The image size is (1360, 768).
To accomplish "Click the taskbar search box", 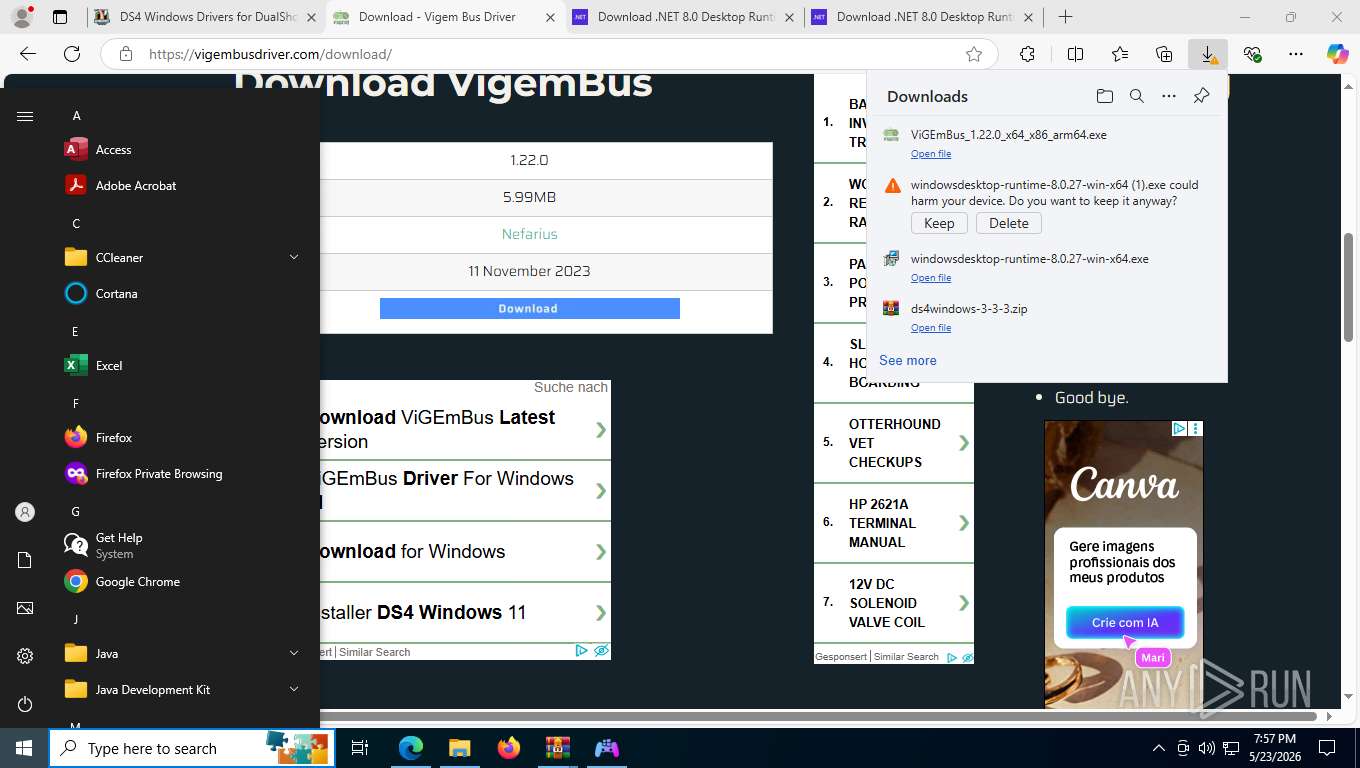I will [x=190, y=748].
